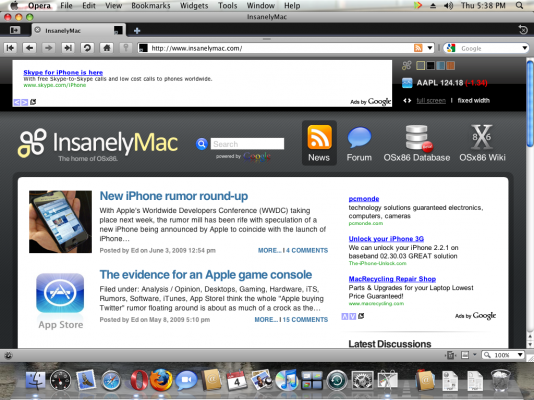Click the Rewind navigation button
534x400 pixels.
coord(11,48)
